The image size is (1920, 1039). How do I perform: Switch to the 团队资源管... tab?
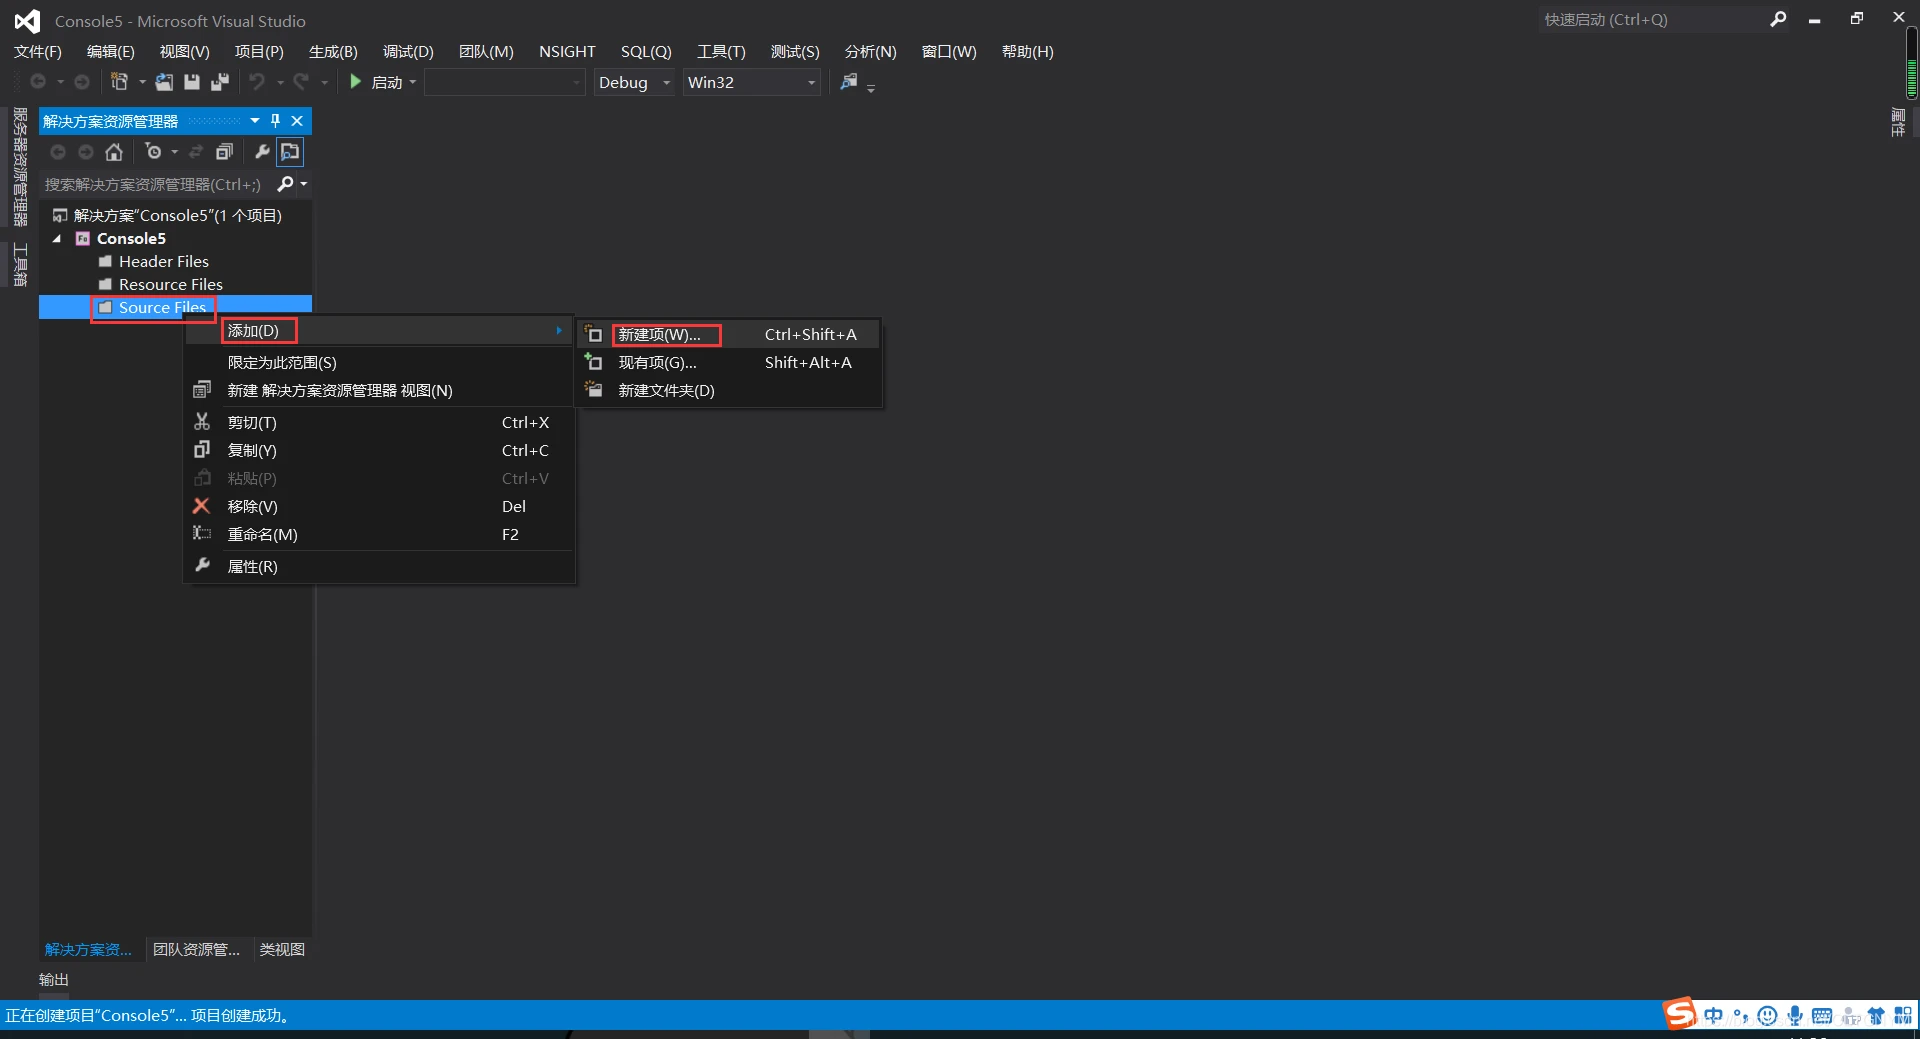(196, 949)
